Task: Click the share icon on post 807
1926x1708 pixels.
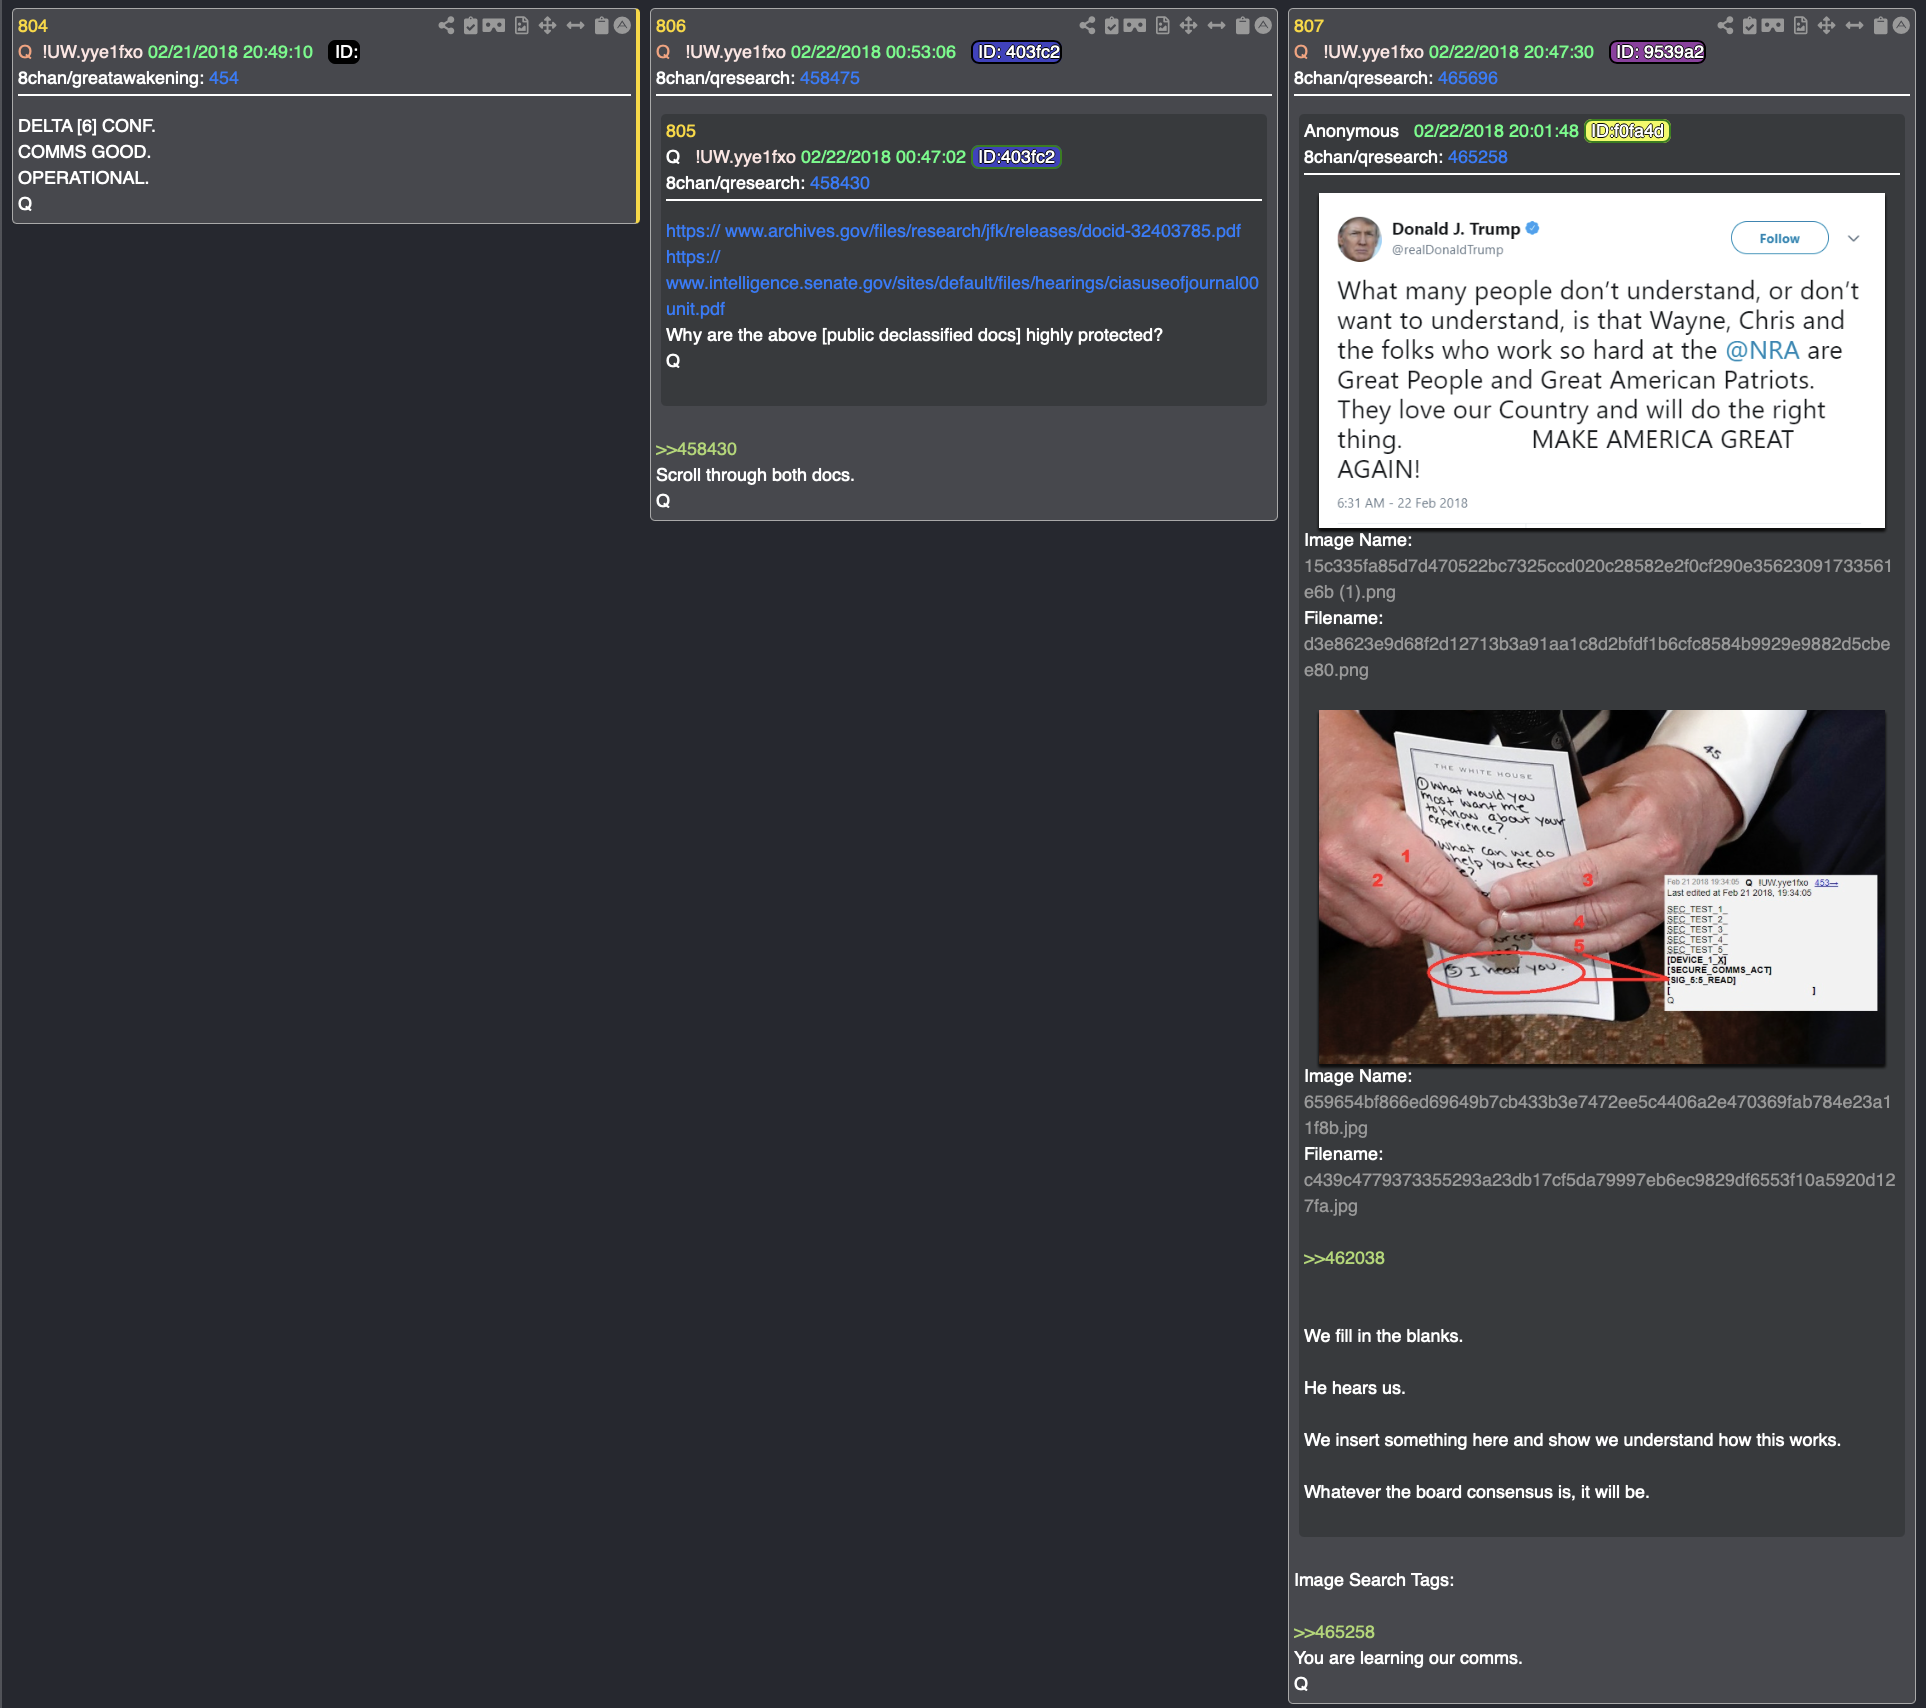Action: pyautogui.click(x=1725, y=25)
